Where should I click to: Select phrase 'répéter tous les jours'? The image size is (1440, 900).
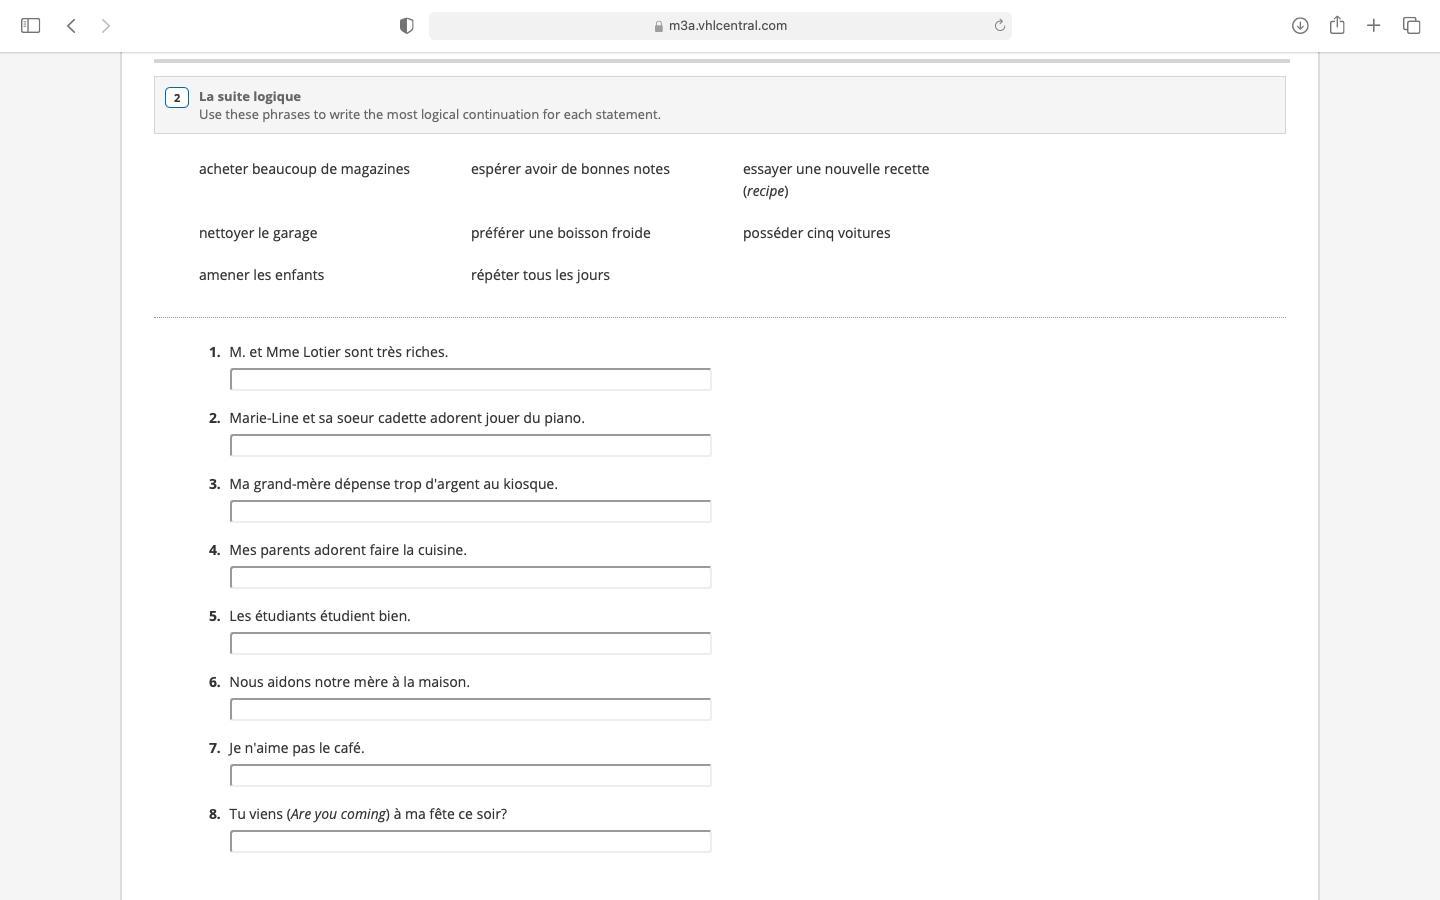pos(540,275)
